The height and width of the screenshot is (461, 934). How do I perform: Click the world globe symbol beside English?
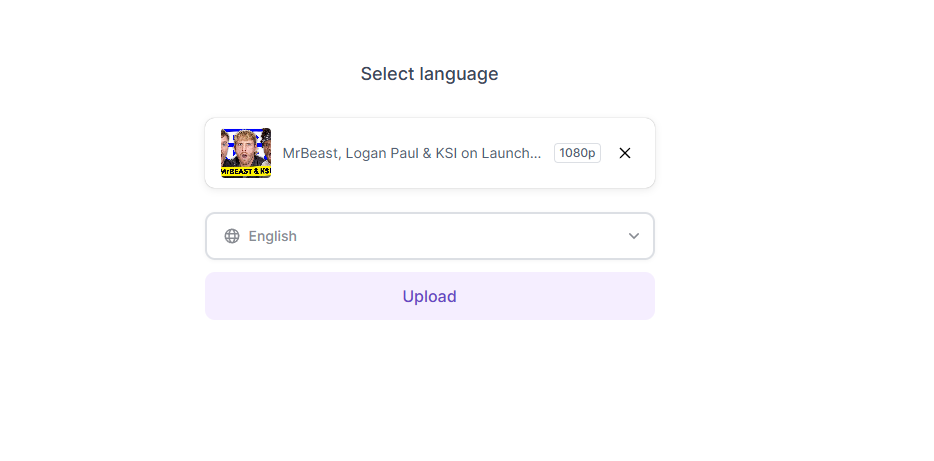[x=232, y=236]
